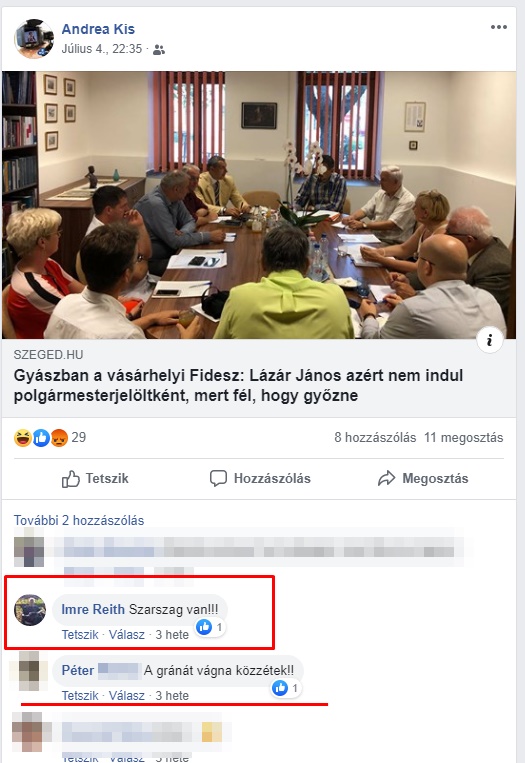
Task: Like Imre Reith's comment via Tetszik
Action: 80,635
